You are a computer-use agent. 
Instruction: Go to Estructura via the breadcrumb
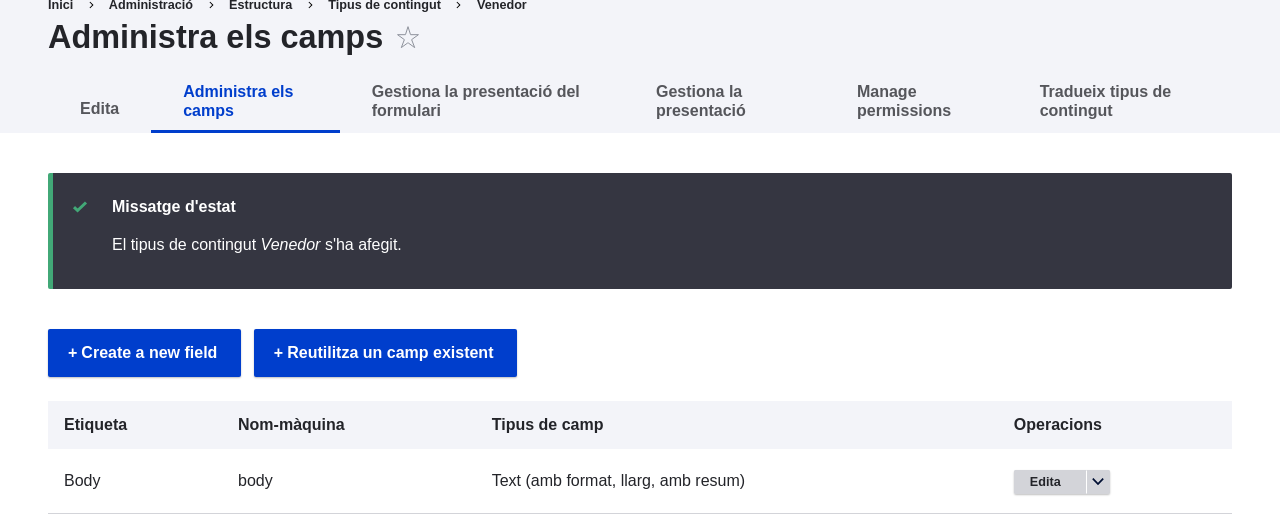tap(260, 5)
